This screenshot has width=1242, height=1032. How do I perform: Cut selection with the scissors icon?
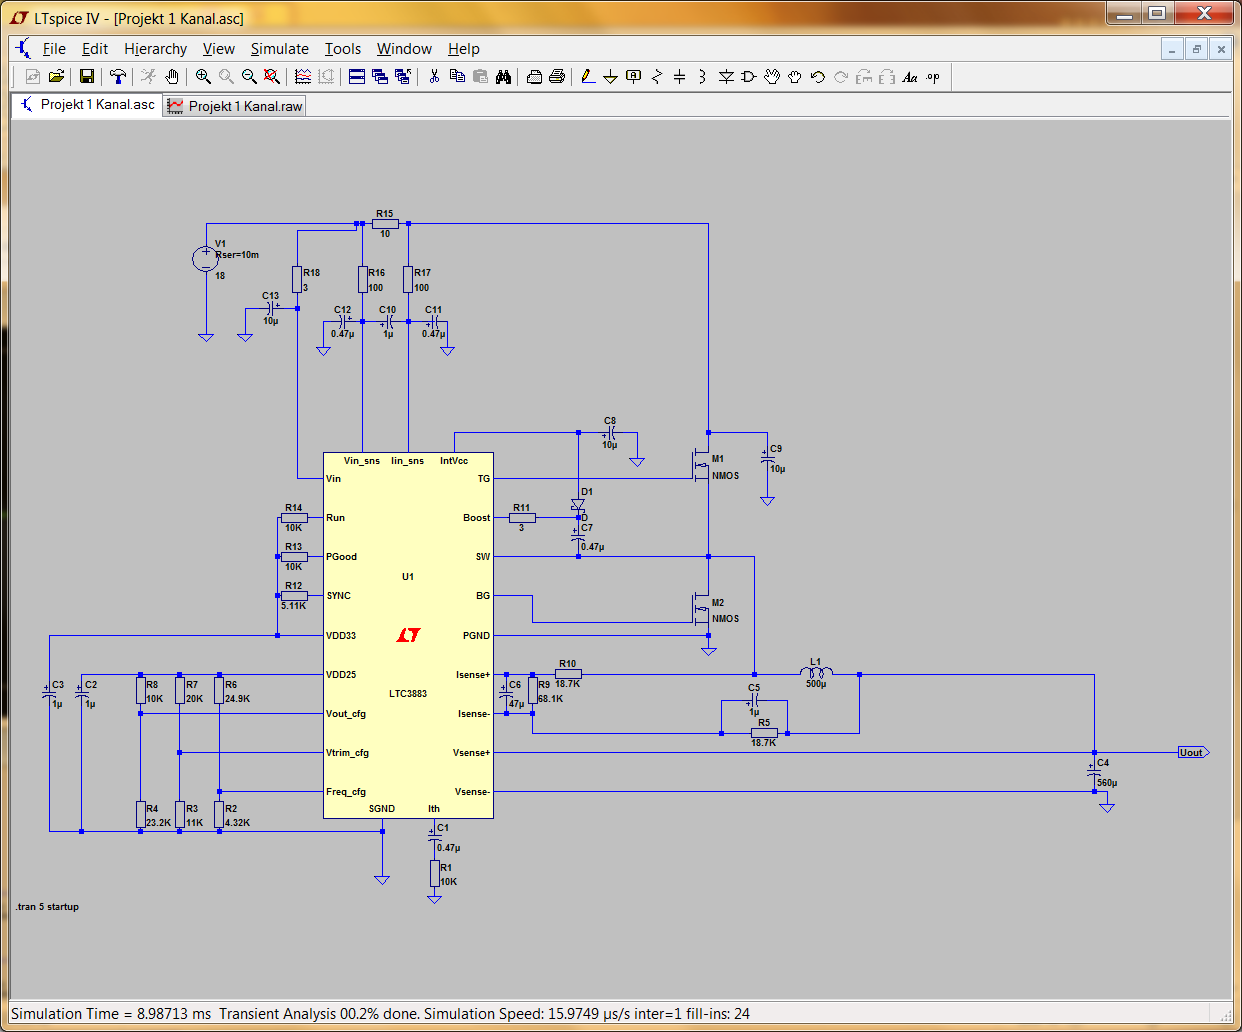[x=434, y=77]
